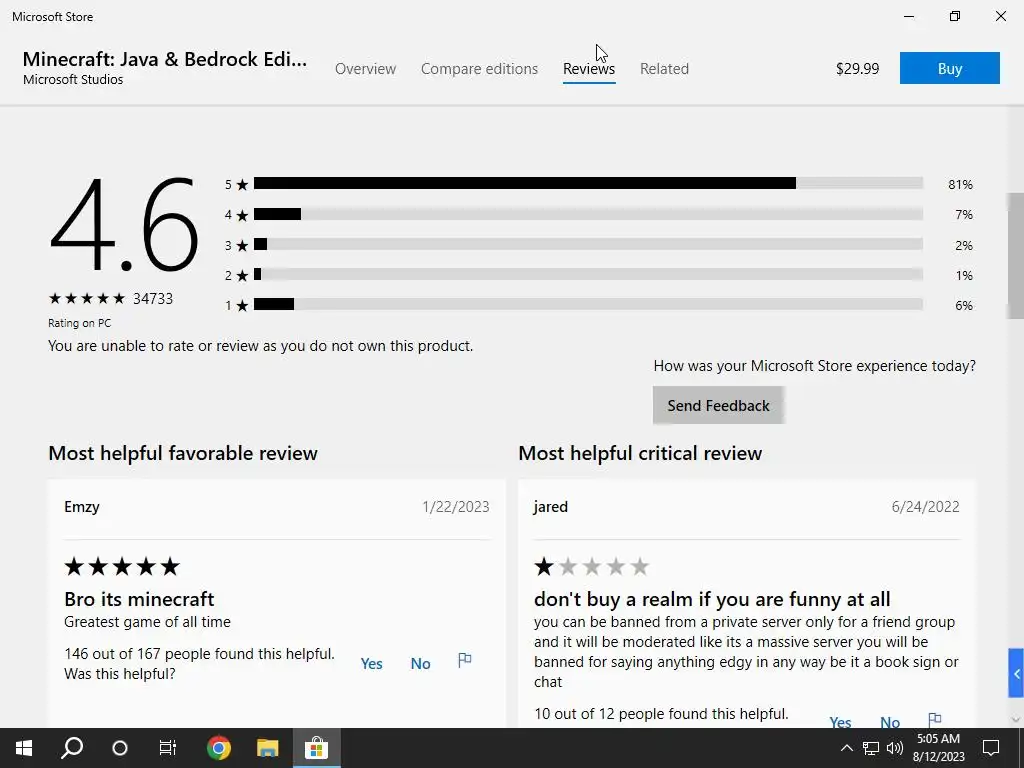This screenshot has height=768, width=1024.
Task: Buy Minecraft for $29.99
Action: click(950, 68)
